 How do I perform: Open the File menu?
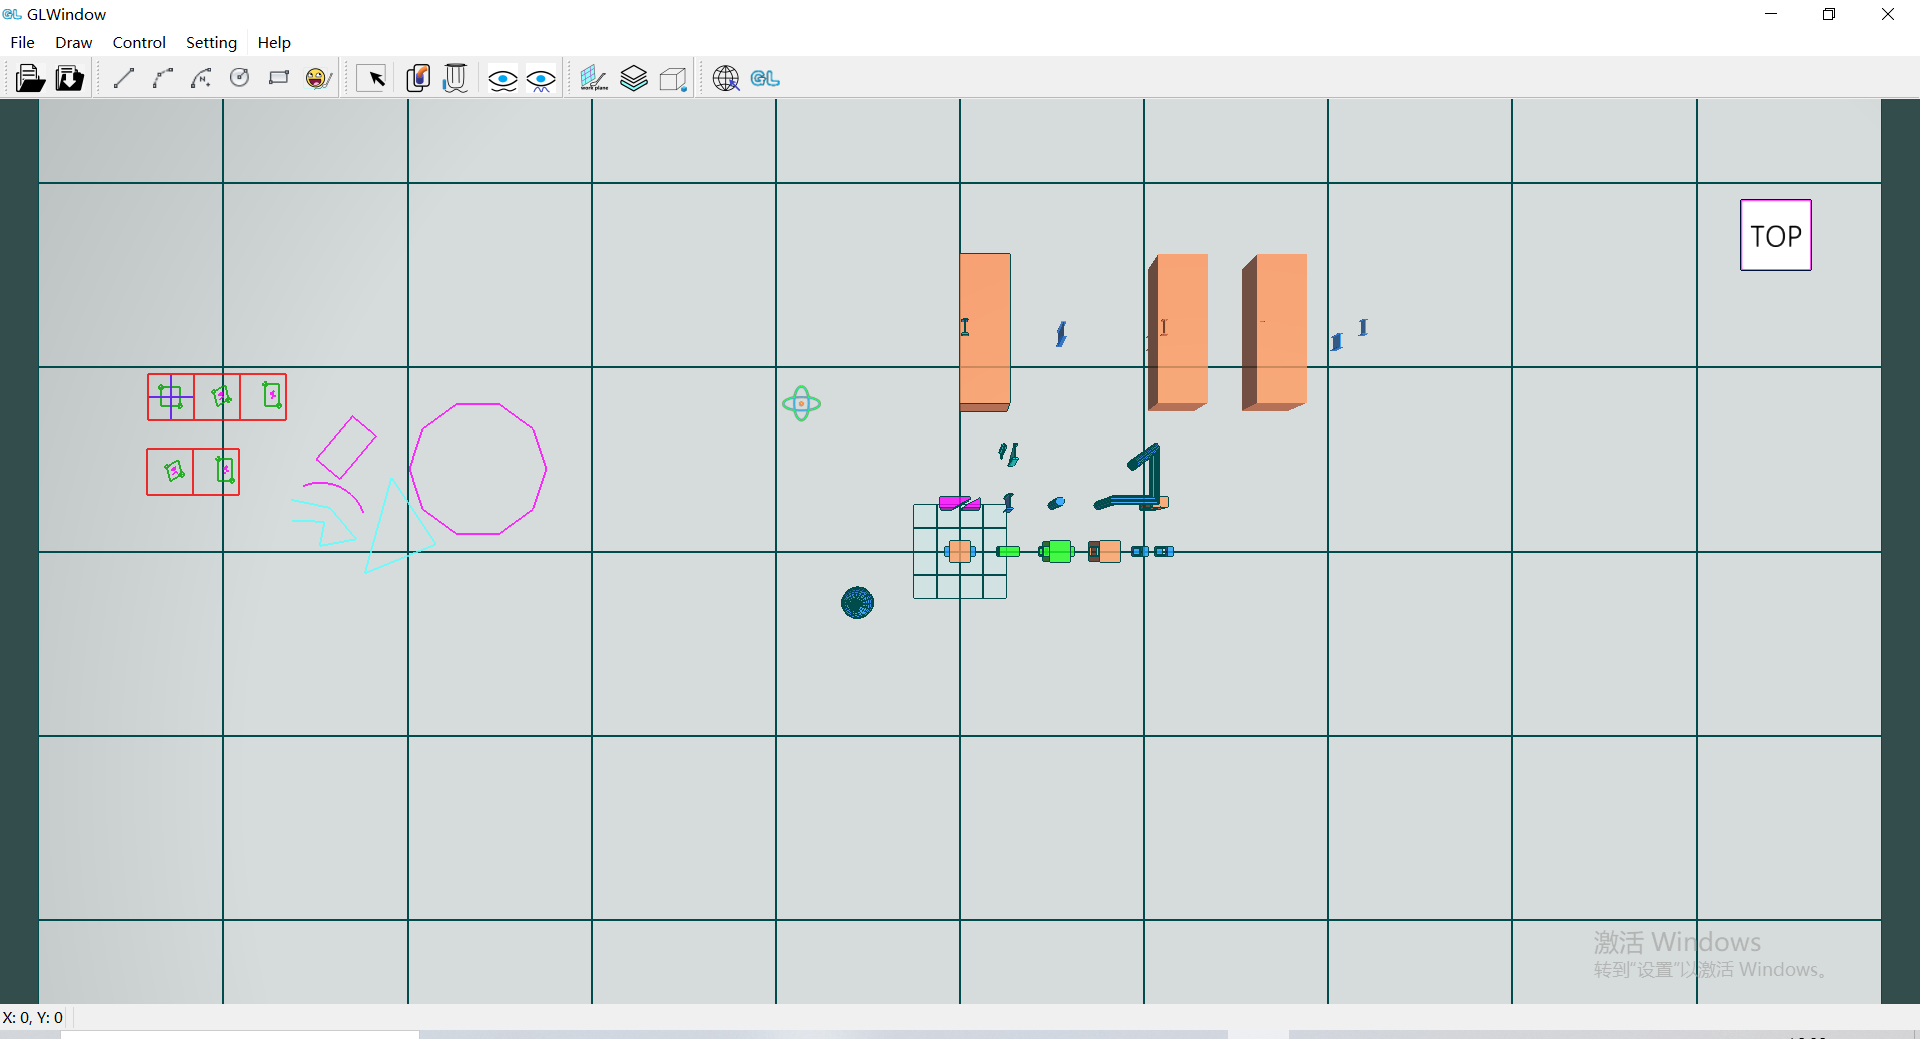pyautogui.click(x=22, y=42)
